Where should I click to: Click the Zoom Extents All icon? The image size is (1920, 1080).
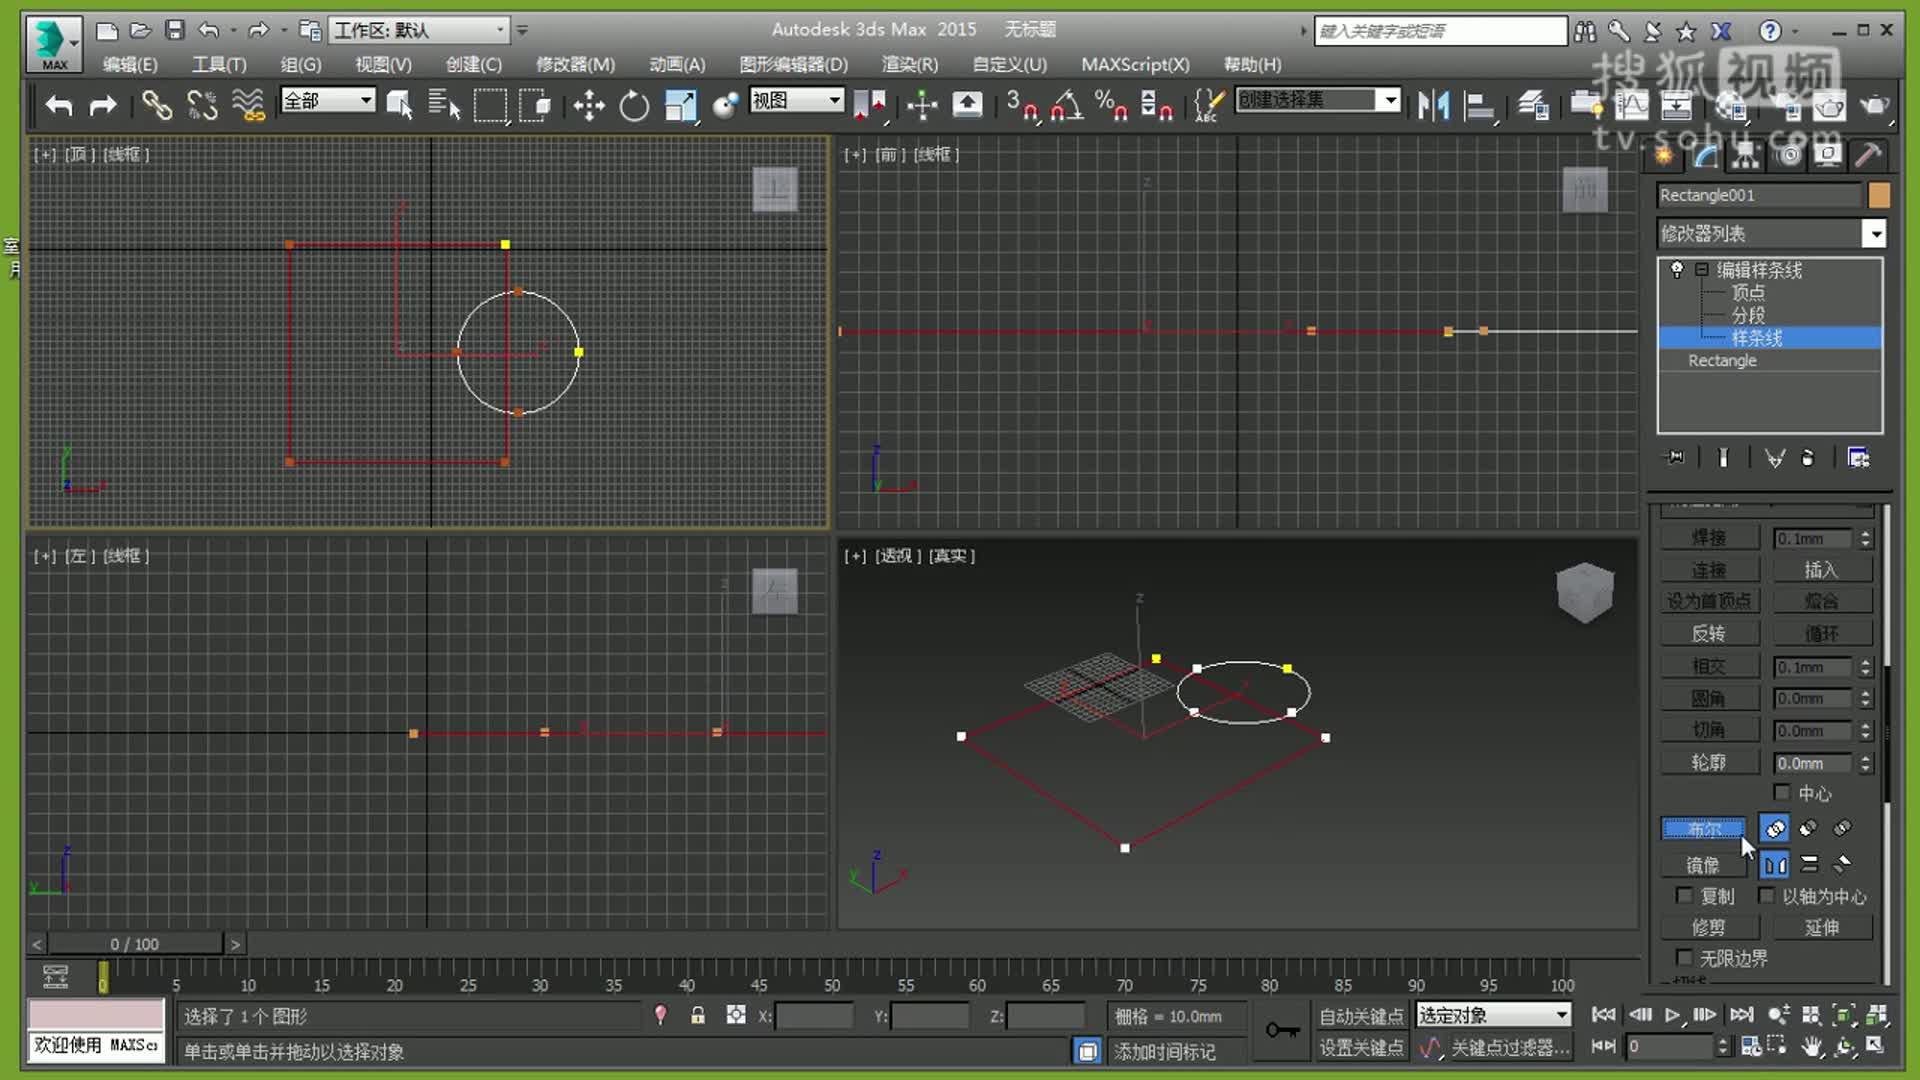tap(1879, 1013)
